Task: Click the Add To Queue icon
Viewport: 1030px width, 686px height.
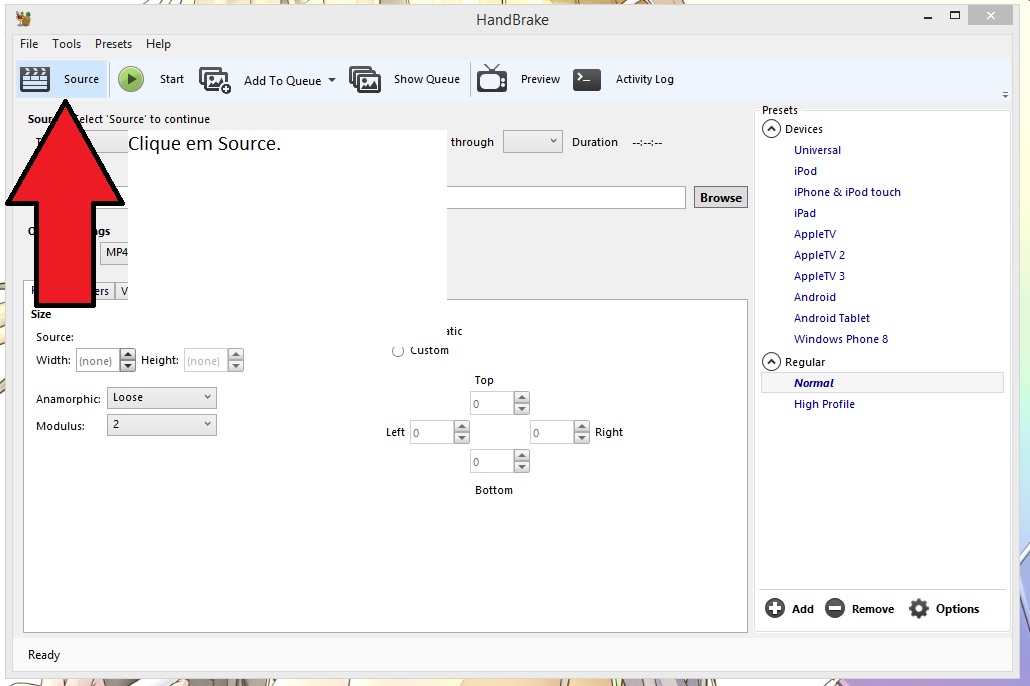Action: [215, 80]
